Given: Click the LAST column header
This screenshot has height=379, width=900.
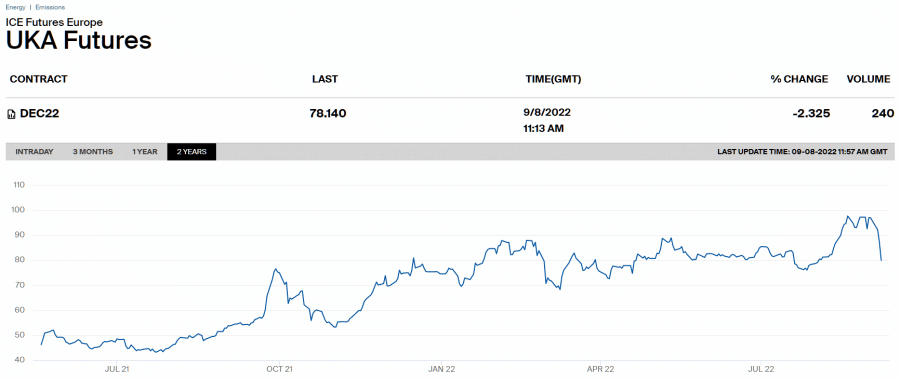Looking at the screenshot, I should tap(325, 79).
